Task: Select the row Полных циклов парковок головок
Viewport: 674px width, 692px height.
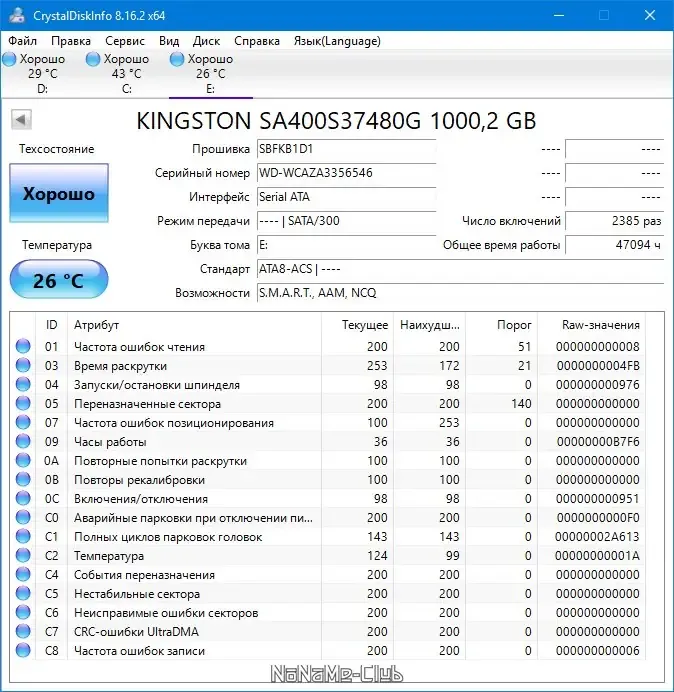Action: click(x=328, y=536)
